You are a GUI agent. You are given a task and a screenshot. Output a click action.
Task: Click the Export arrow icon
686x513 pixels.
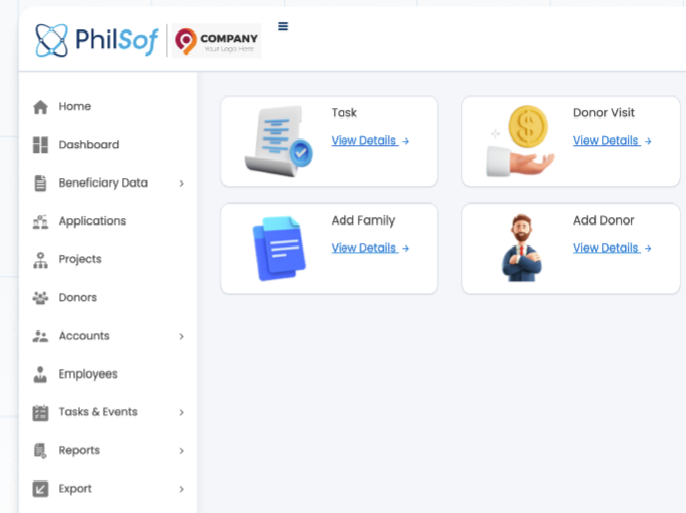(x=40, y=489)
